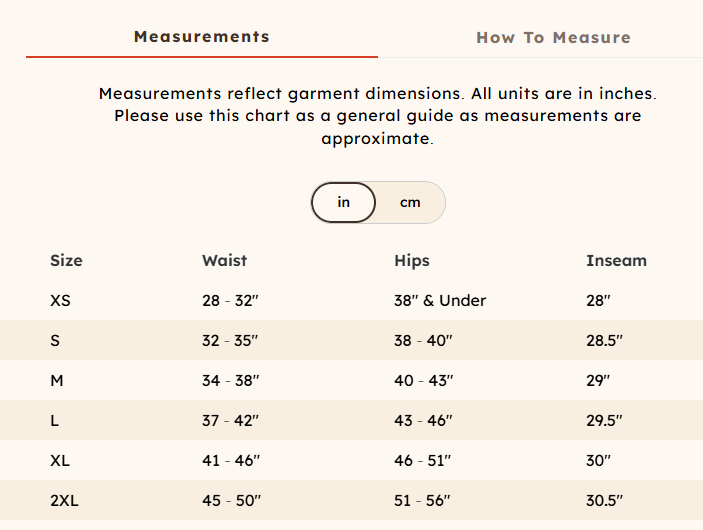This screenshot has height=530, width=703.
Task: Select the XS size row label
Action: point(61,300)
